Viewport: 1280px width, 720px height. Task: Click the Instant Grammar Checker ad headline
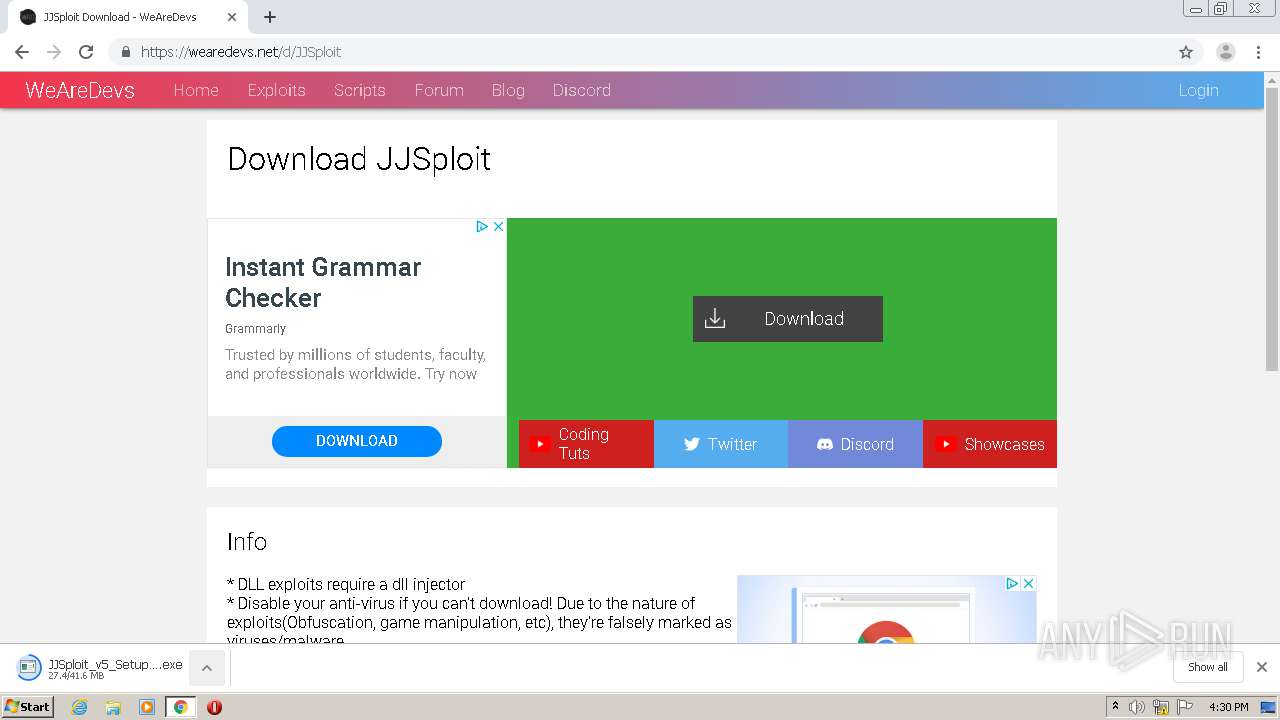pyautogui.click(x=323, y=282)
